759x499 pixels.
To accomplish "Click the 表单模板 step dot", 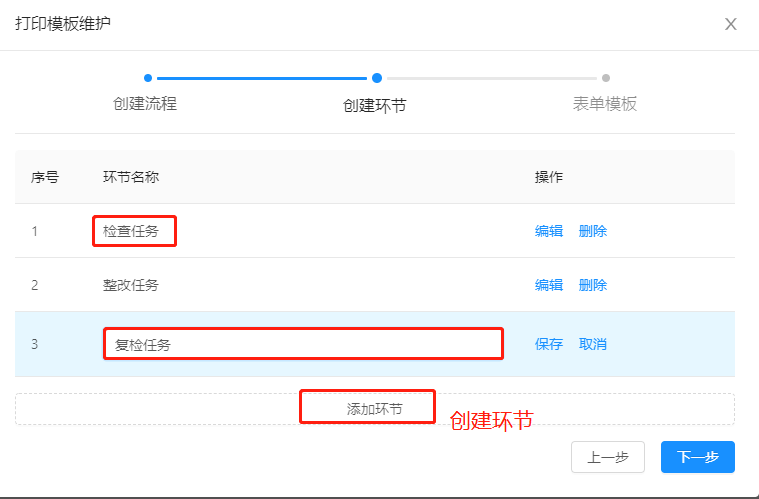I will (606, 78).
